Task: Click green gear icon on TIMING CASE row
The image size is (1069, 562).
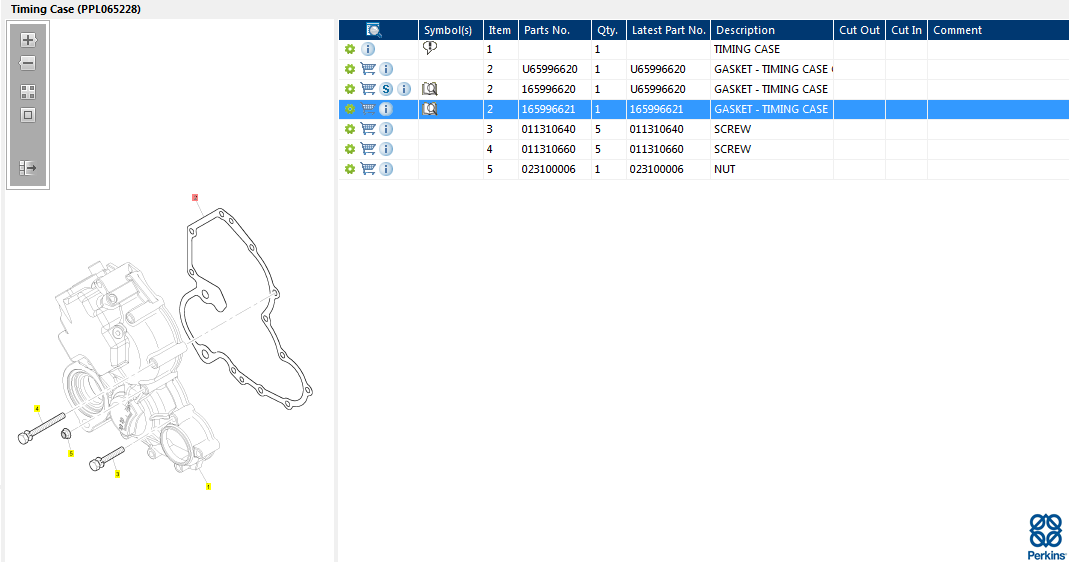Action: (x=350, y=49)
